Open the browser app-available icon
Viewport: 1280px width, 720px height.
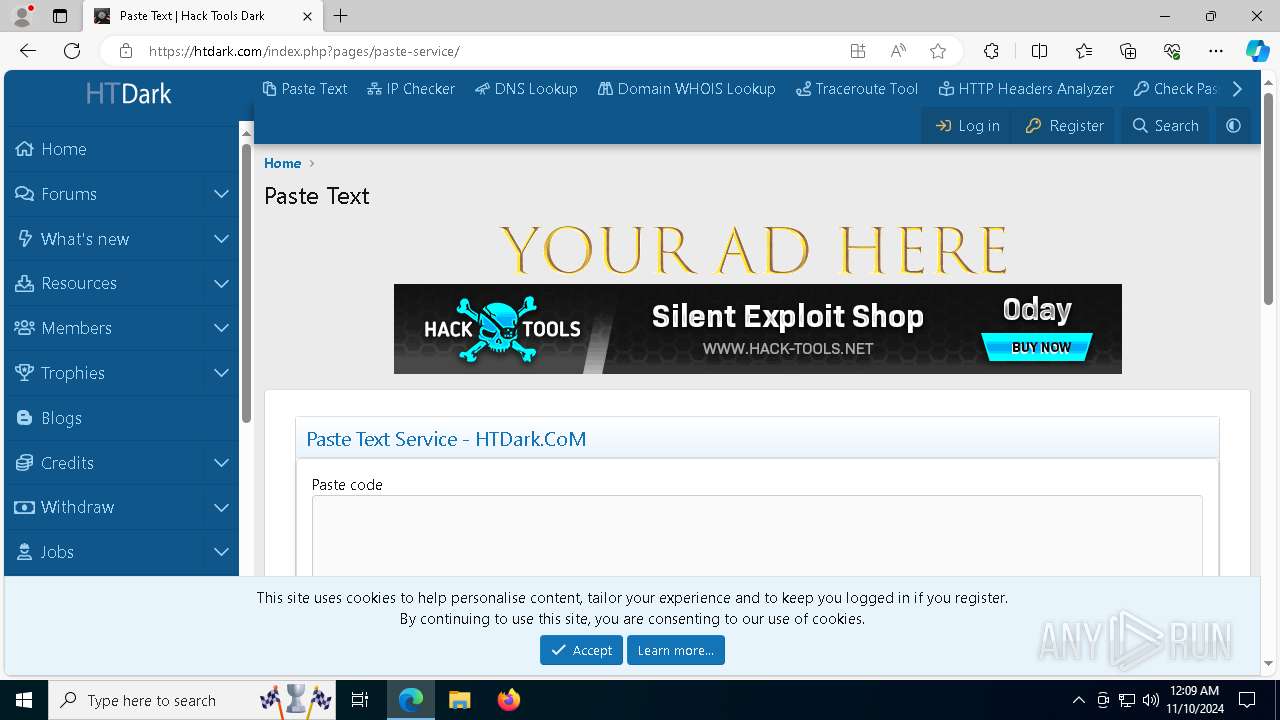click(x=857, y=51)
